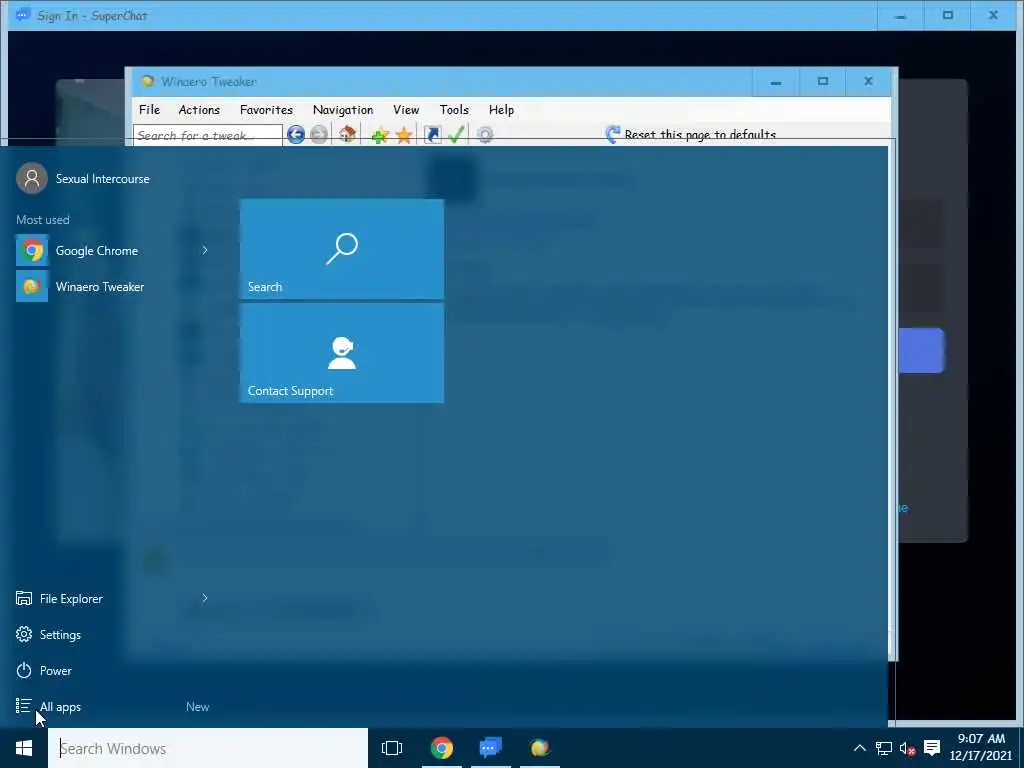Maximize the Winaero Tweaker window

(x=823, y=82)
